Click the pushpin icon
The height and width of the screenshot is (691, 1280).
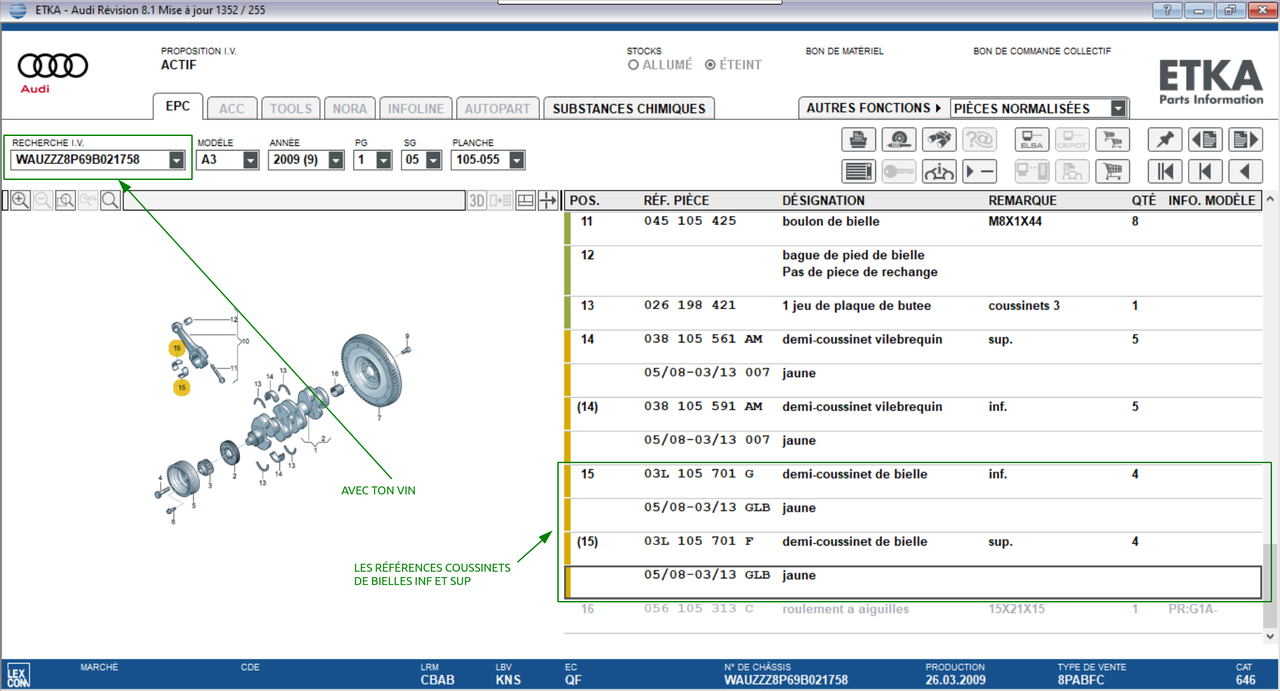[1165, 140]
